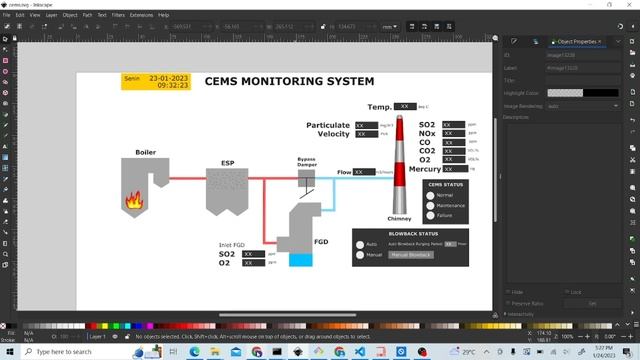Select the Pencil freehand tool

pos(5,125)
